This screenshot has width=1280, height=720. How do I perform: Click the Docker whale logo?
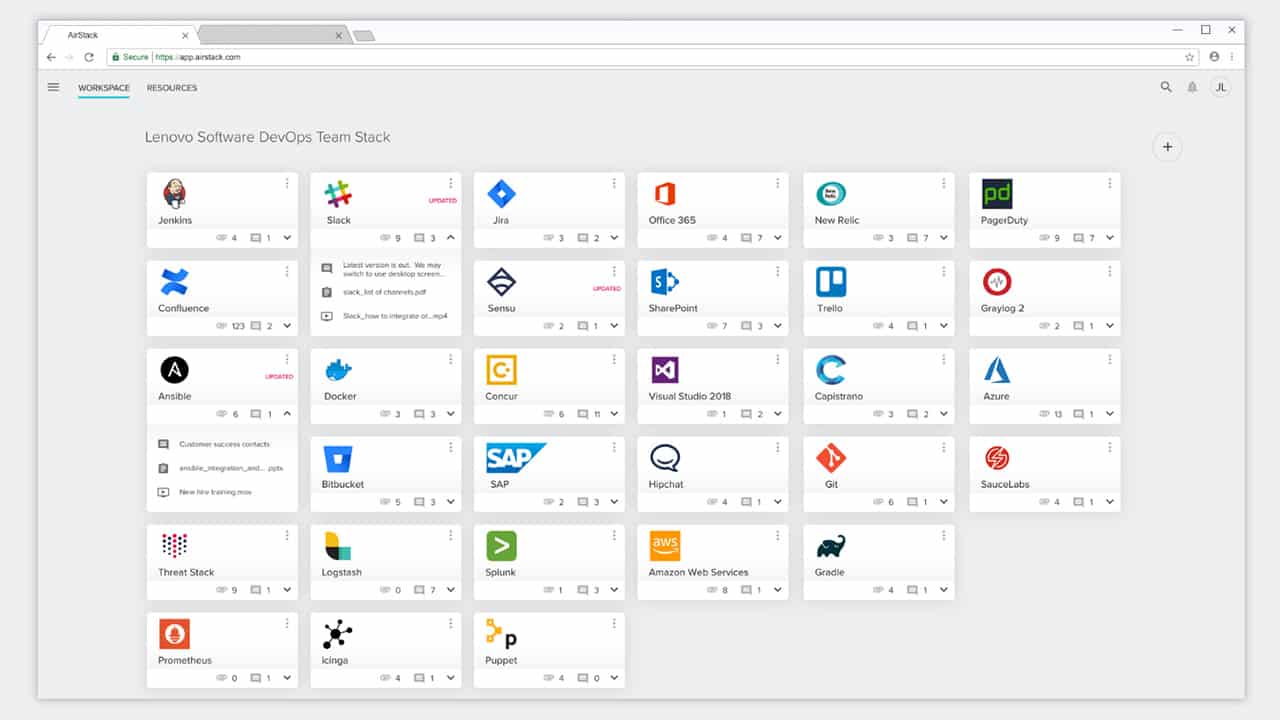pyautogui.click(x=339, y=370)
